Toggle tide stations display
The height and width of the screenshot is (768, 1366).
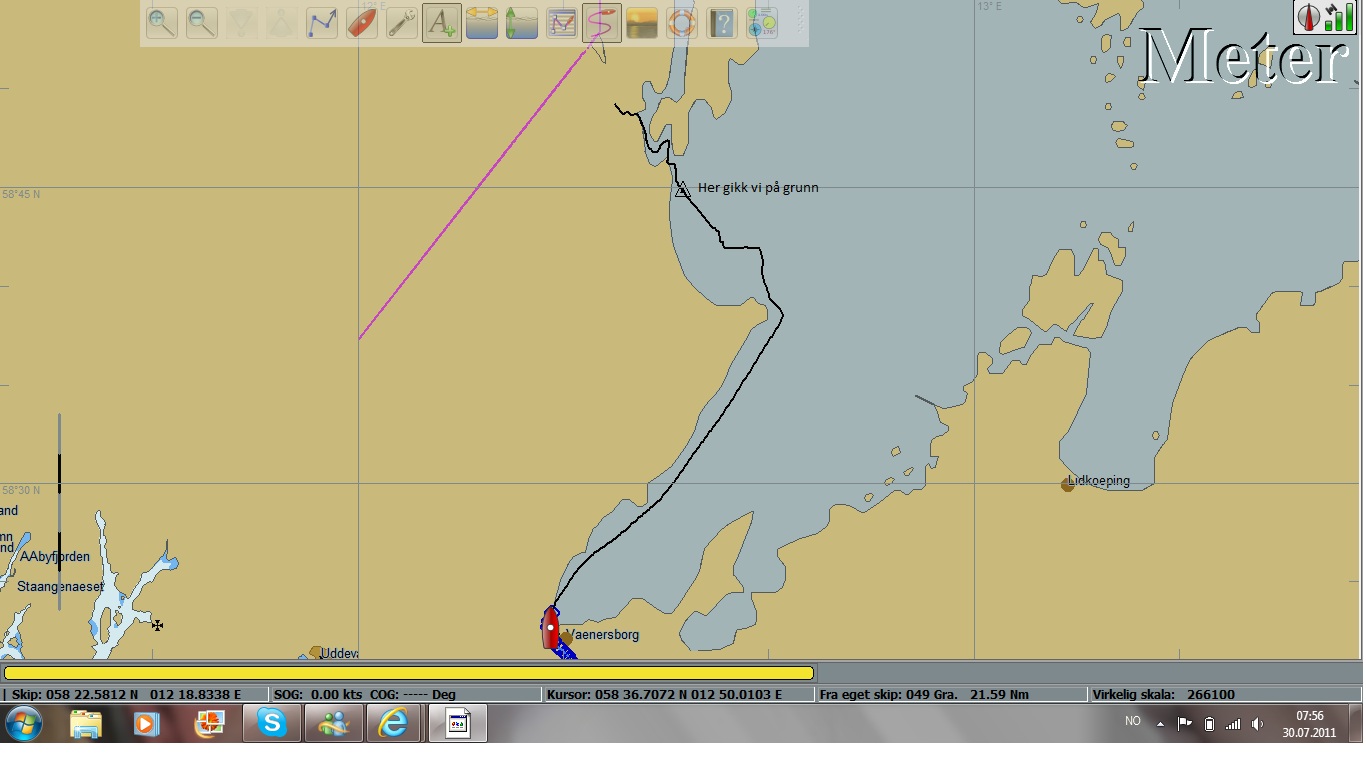[482, 23]
